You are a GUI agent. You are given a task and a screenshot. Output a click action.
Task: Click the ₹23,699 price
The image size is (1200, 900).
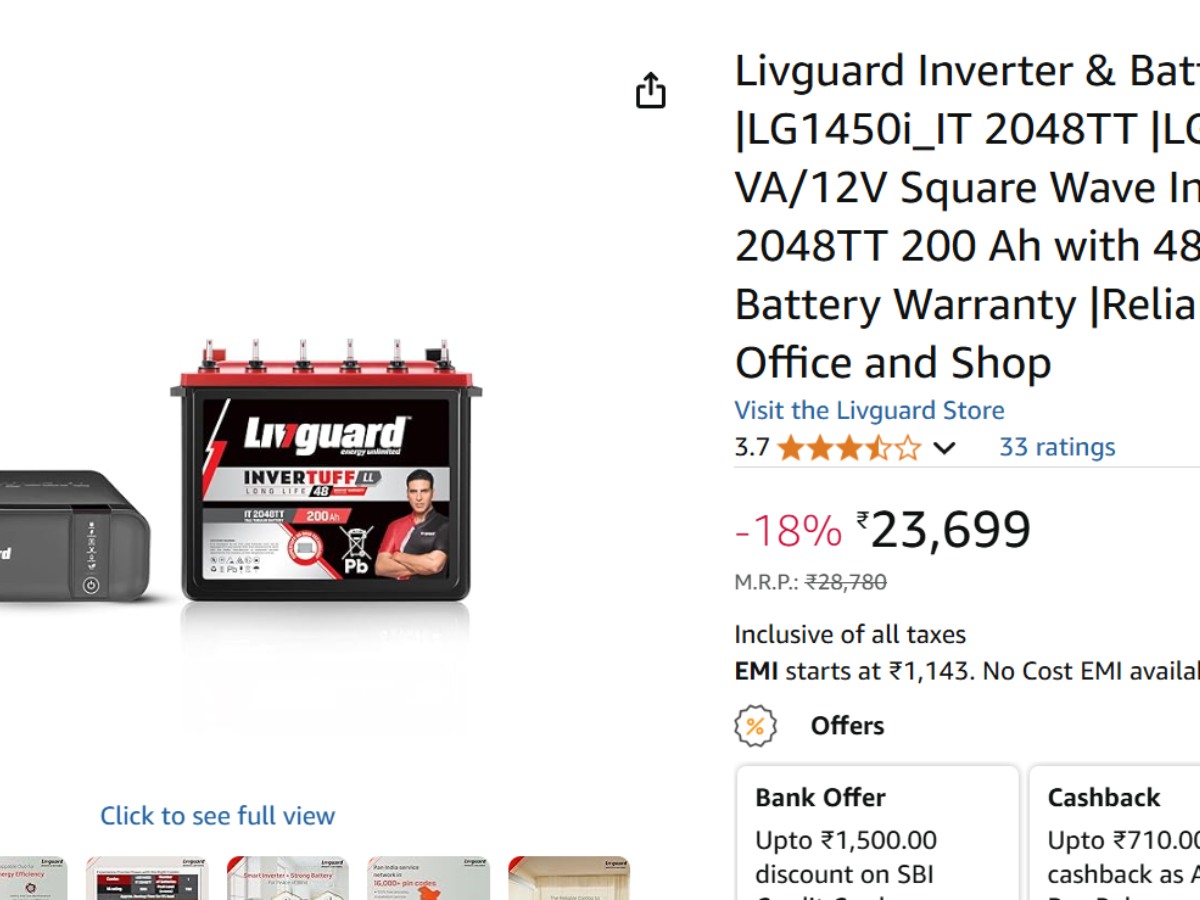(x=943, y=530)
